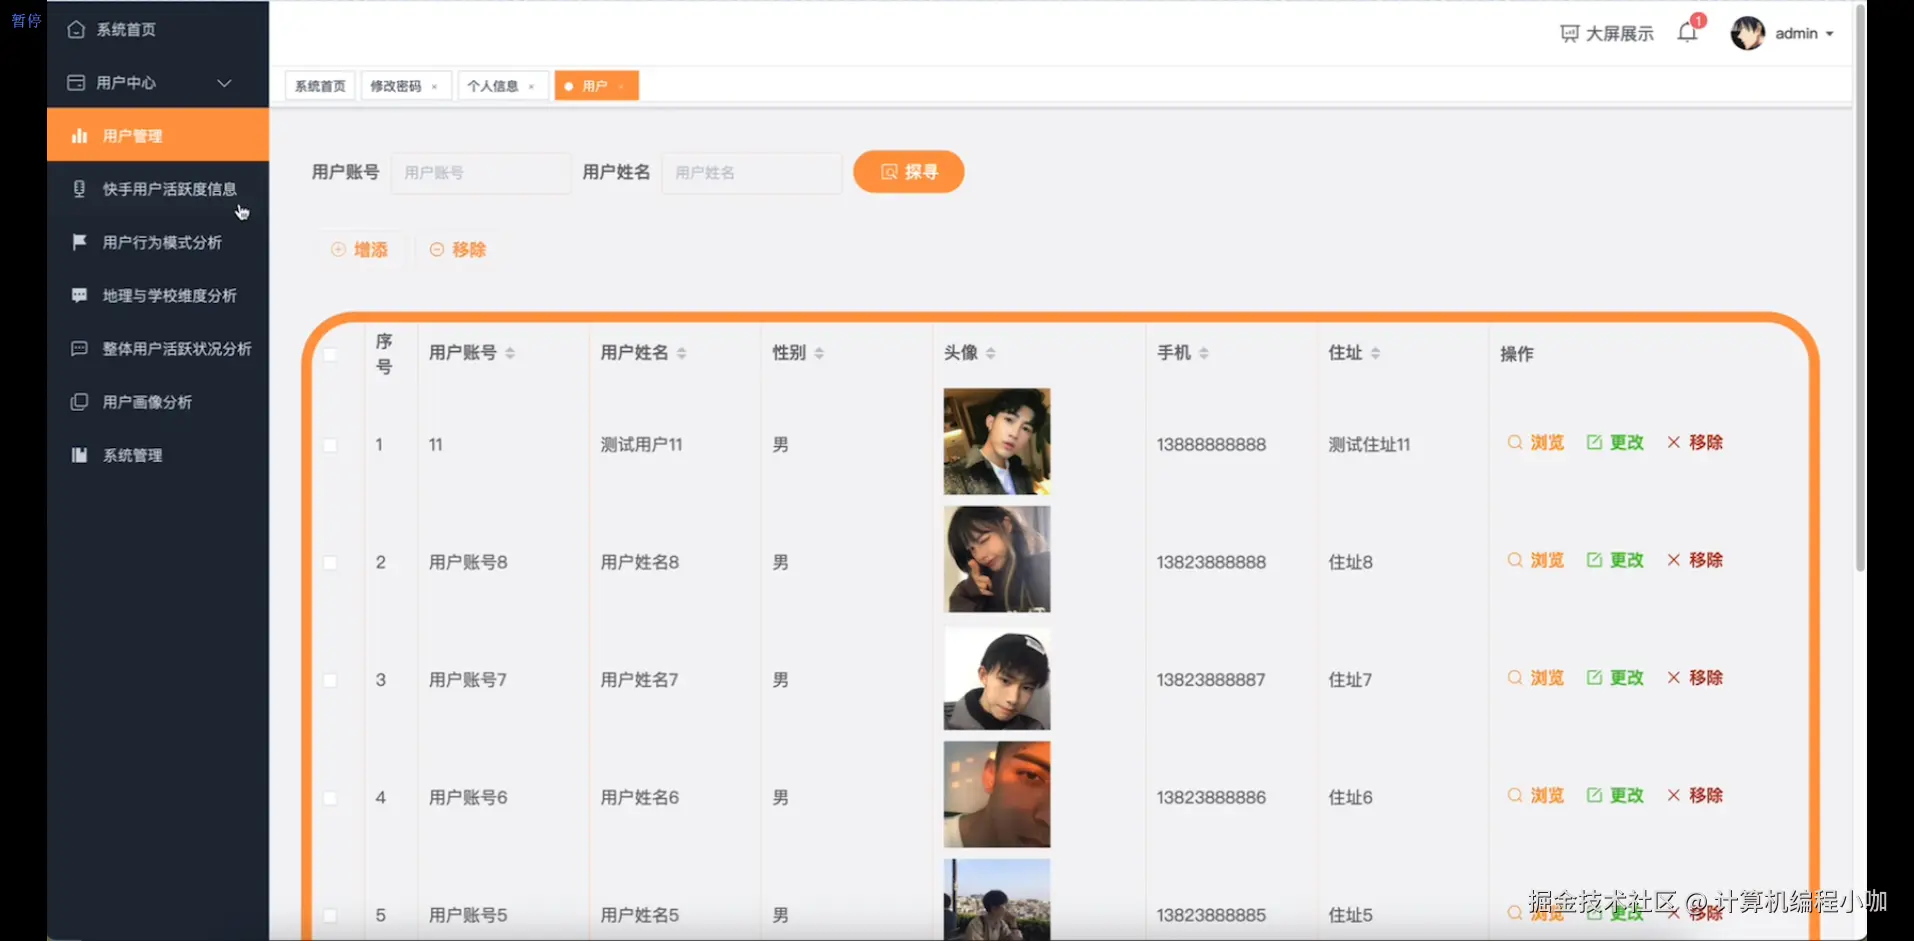Click avatar thumbnail of 测试用户11

(x=997, y=442)
